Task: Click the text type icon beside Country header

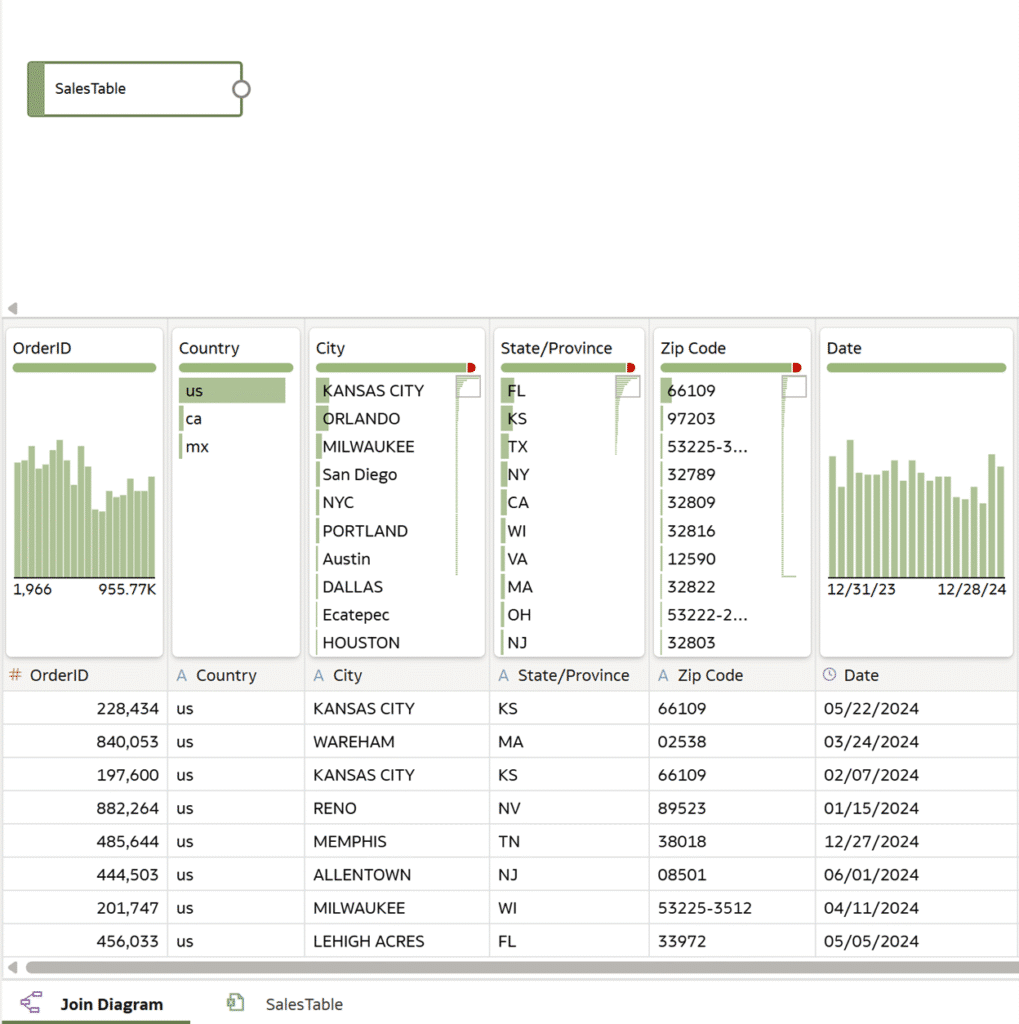Action: pyautogui.click(x=182, y=675)
